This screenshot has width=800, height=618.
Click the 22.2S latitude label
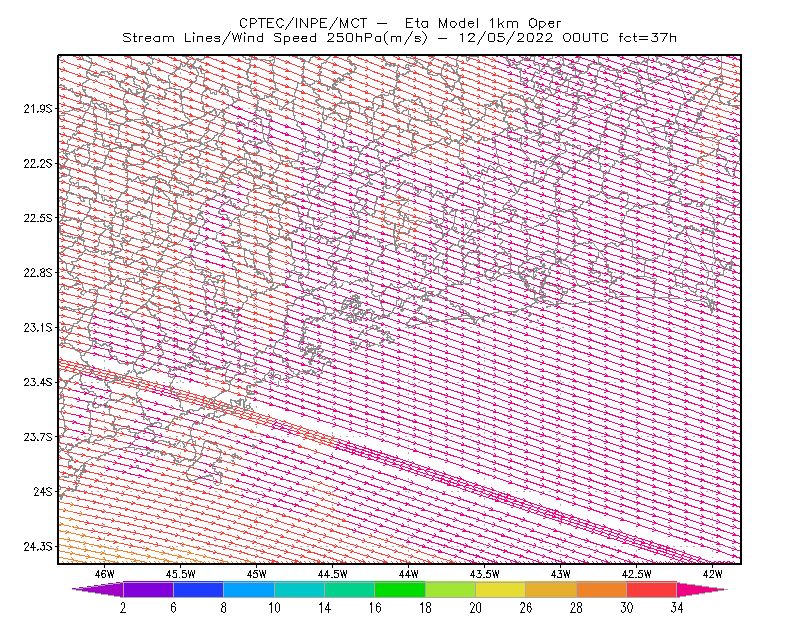(x=37, y=163)
